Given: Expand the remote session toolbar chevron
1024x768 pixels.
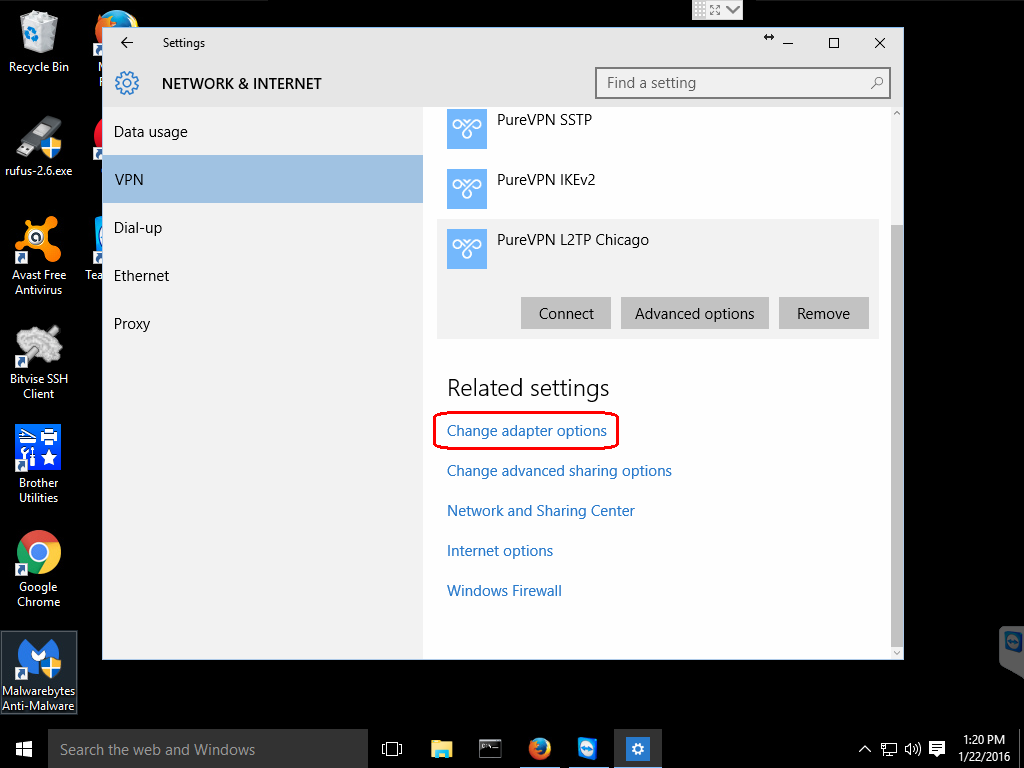Looking at the screenshot, I should pyautogui.click(x=733, y=10).
